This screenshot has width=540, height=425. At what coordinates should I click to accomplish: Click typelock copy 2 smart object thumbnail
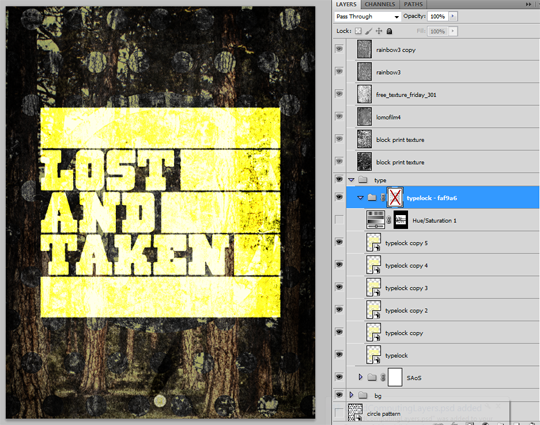[x=373, y=310]
